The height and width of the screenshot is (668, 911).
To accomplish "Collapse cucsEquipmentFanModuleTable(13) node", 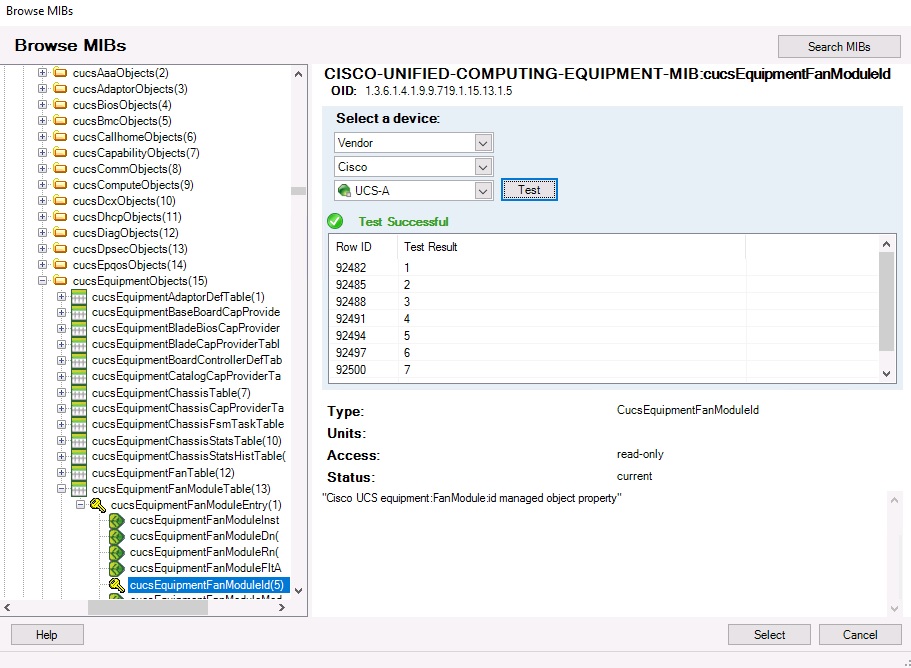I will (62, 489).
